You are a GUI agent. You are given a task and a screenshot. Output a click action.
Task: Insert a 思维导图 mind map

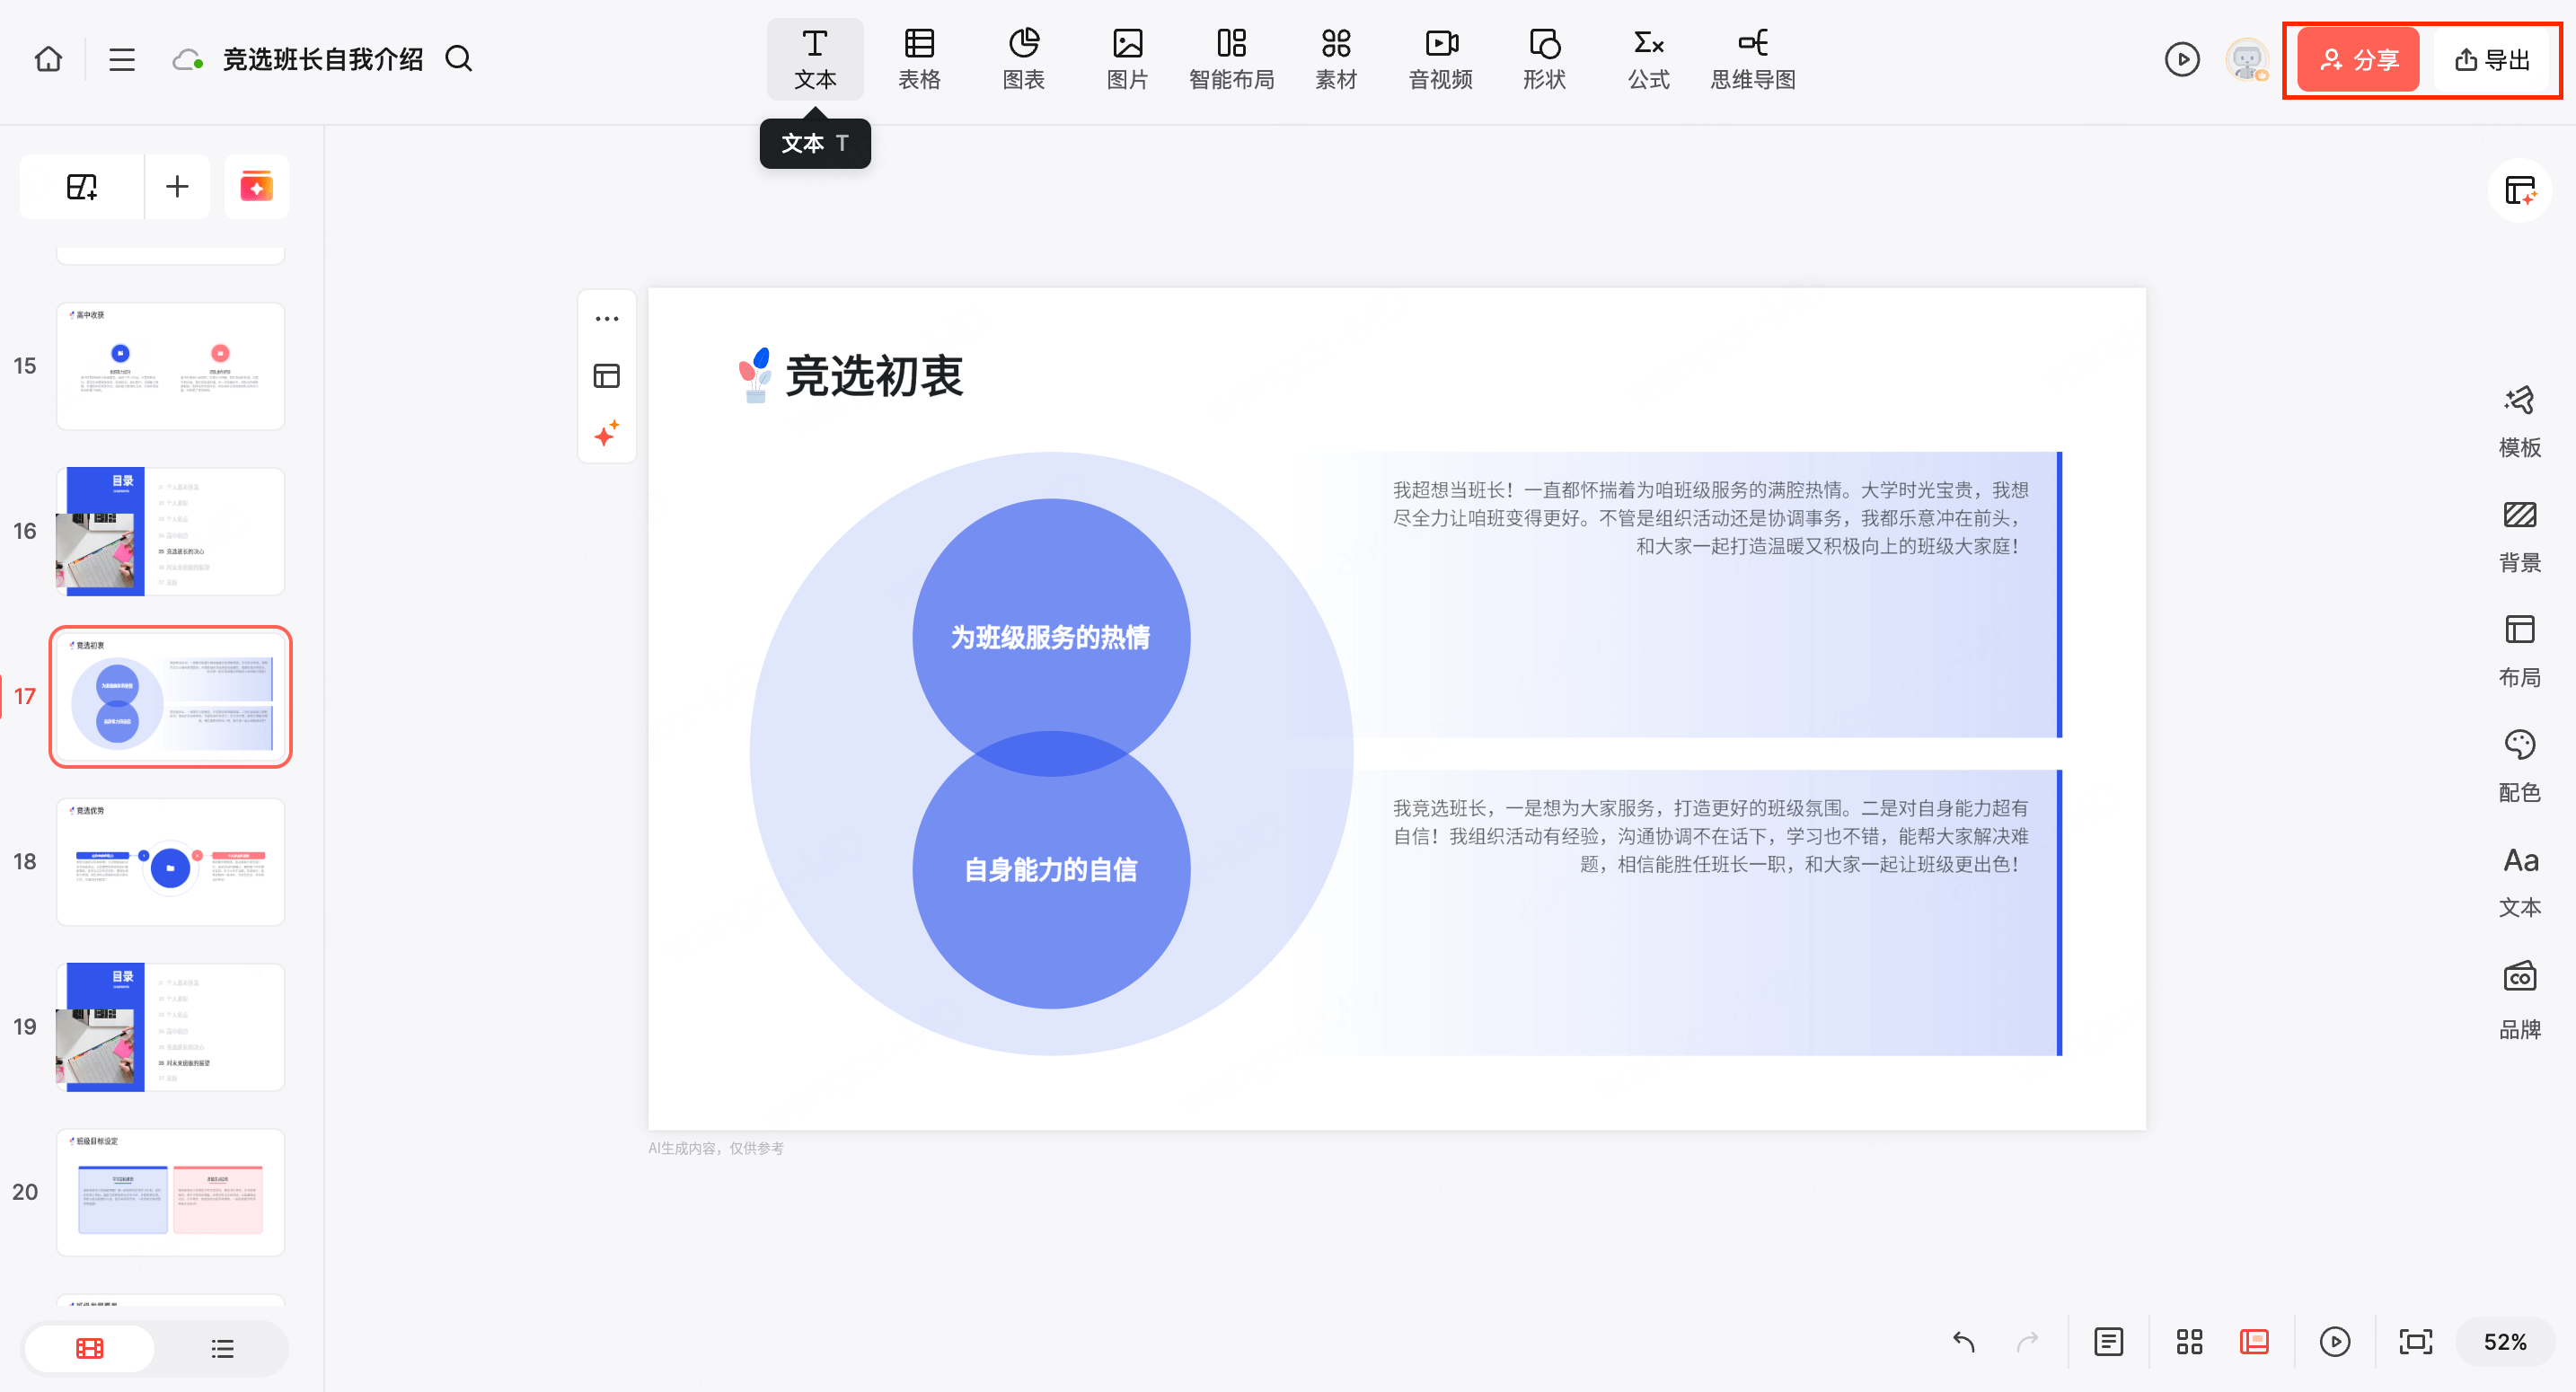(x=1753, y=58)
